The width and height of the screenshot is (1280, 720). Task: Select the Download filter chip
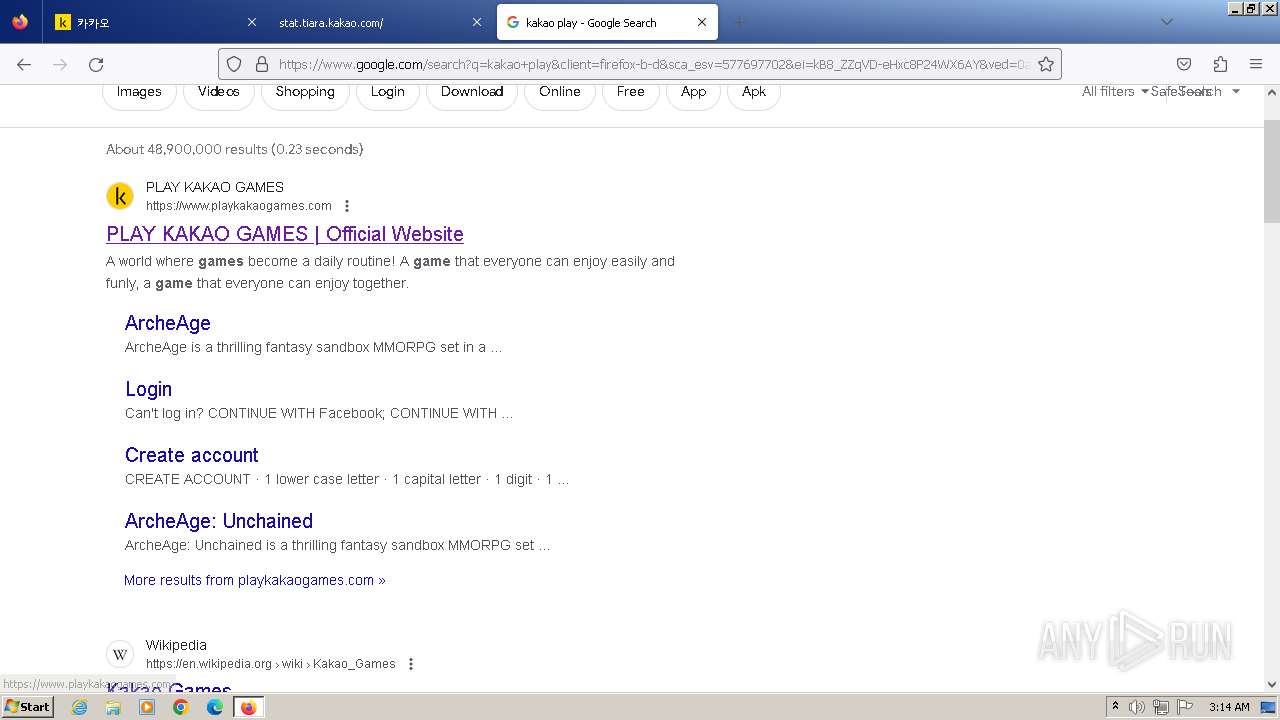[x=472, y=92]
